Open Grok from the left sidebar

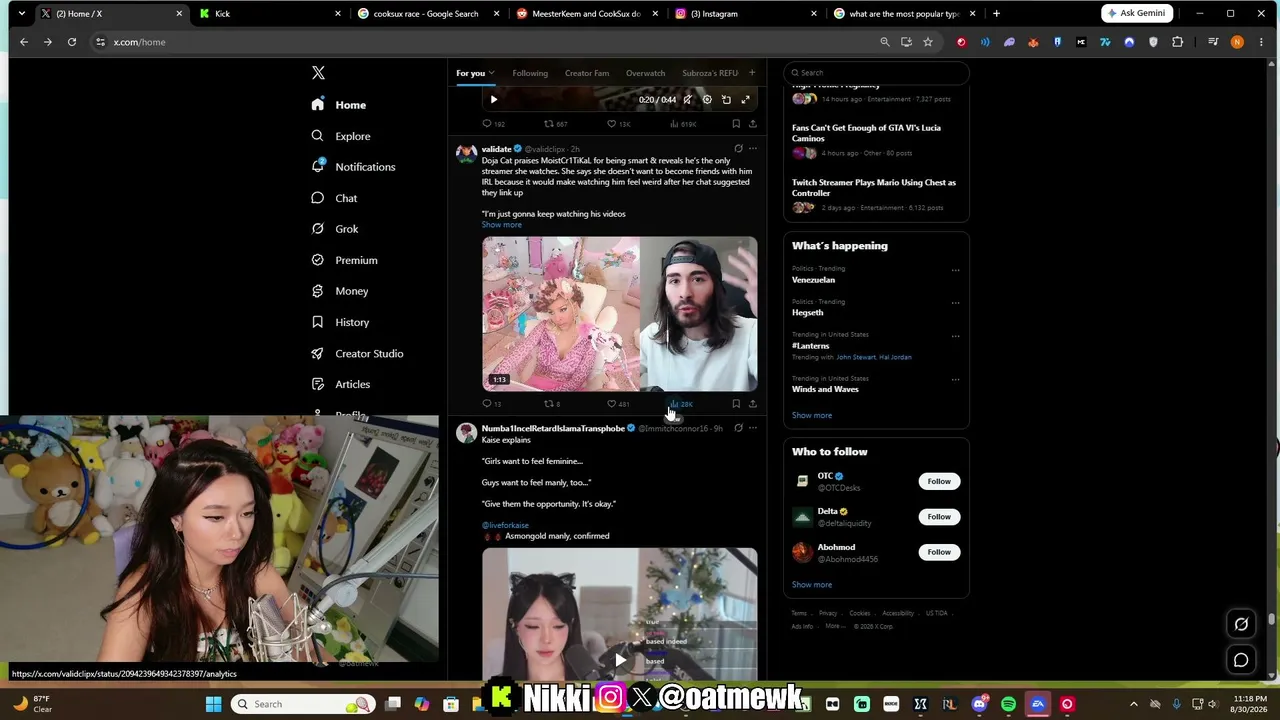pos(335,229)
